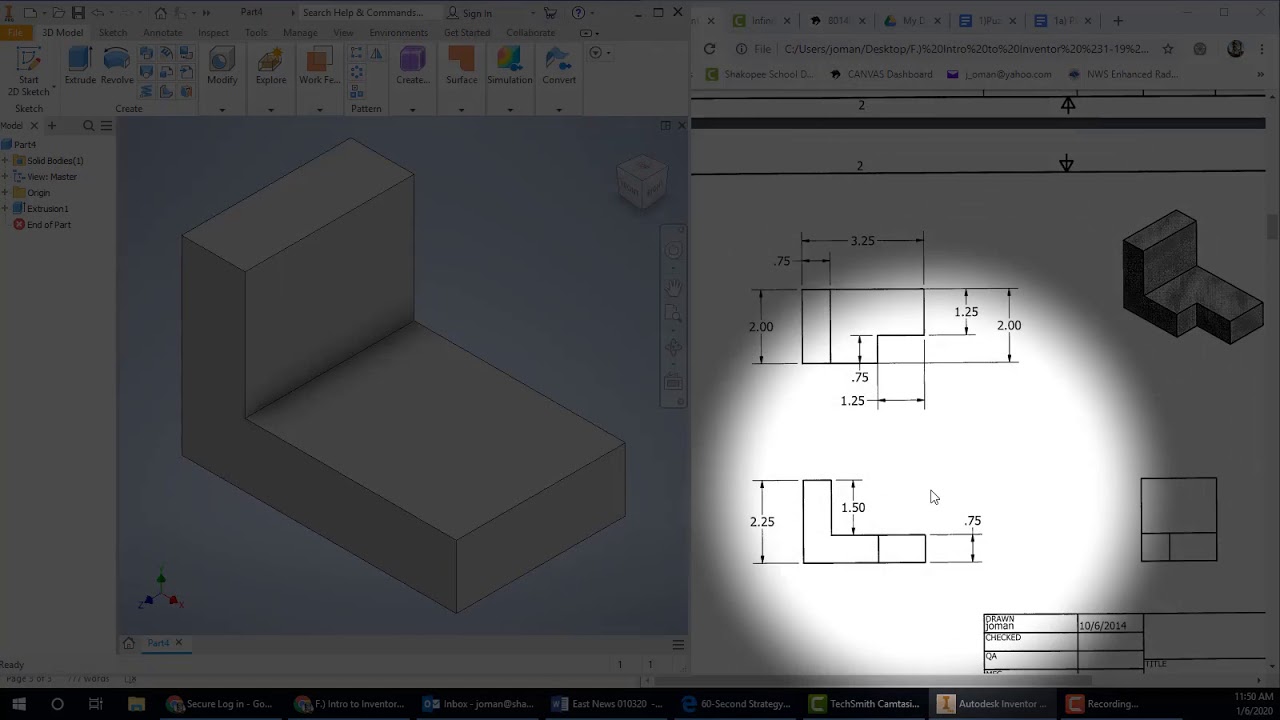The image size is (1280, 720).
Task: Expand the Surface panel dropdown arrow
Action: coord(461,109)
